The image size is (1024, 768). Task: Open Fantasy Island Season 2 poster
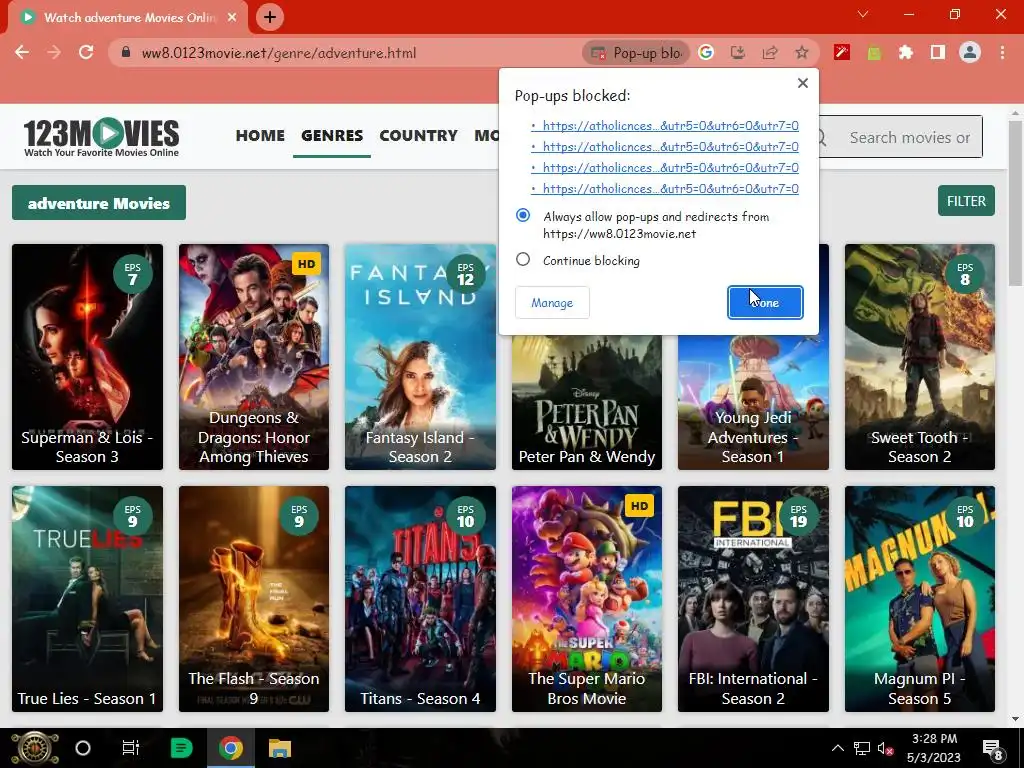[x=421, y=357]
